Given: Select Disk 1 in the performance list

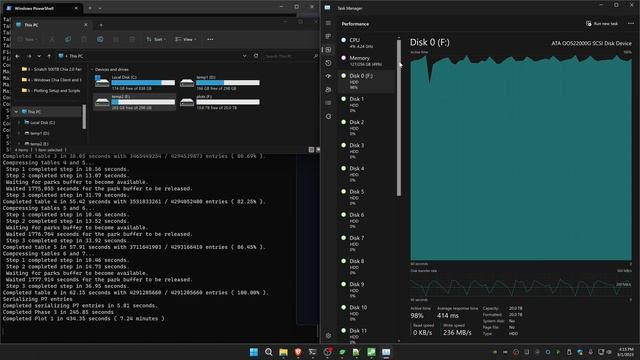Looking at the screenshot, I should [367, 104].
